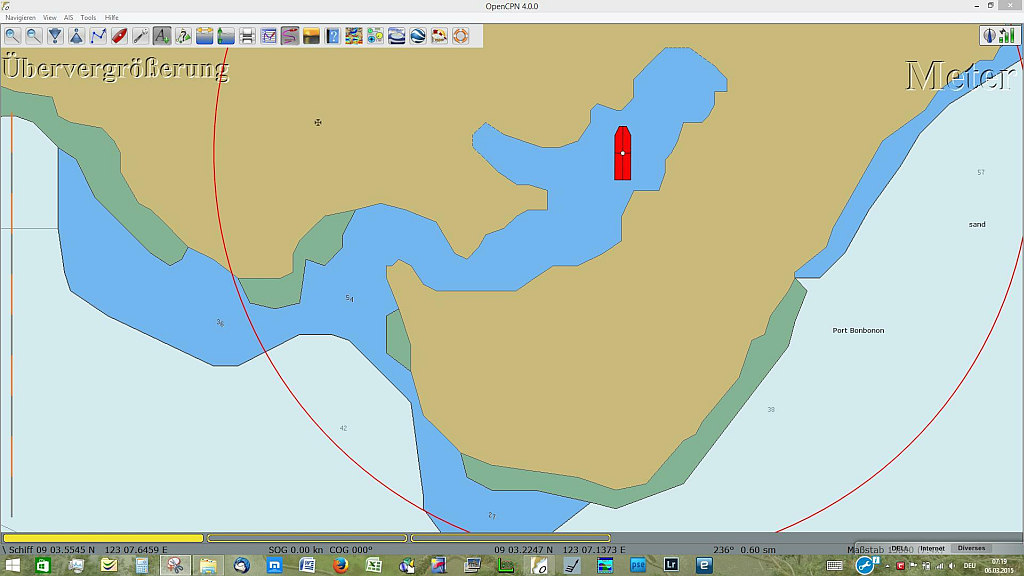The image size is (1024, 576).
Task: Open the Hilfe menu
Action: pyautogui.click(x=112, y=18)
